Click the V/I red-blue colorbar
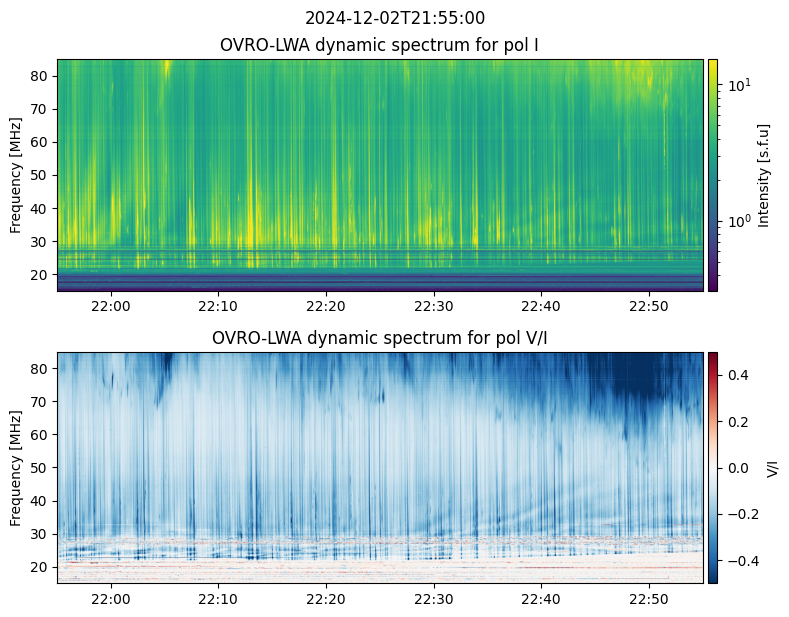This screenshot has width=789, height=617. pyautogui.click(x=713, y=468)
